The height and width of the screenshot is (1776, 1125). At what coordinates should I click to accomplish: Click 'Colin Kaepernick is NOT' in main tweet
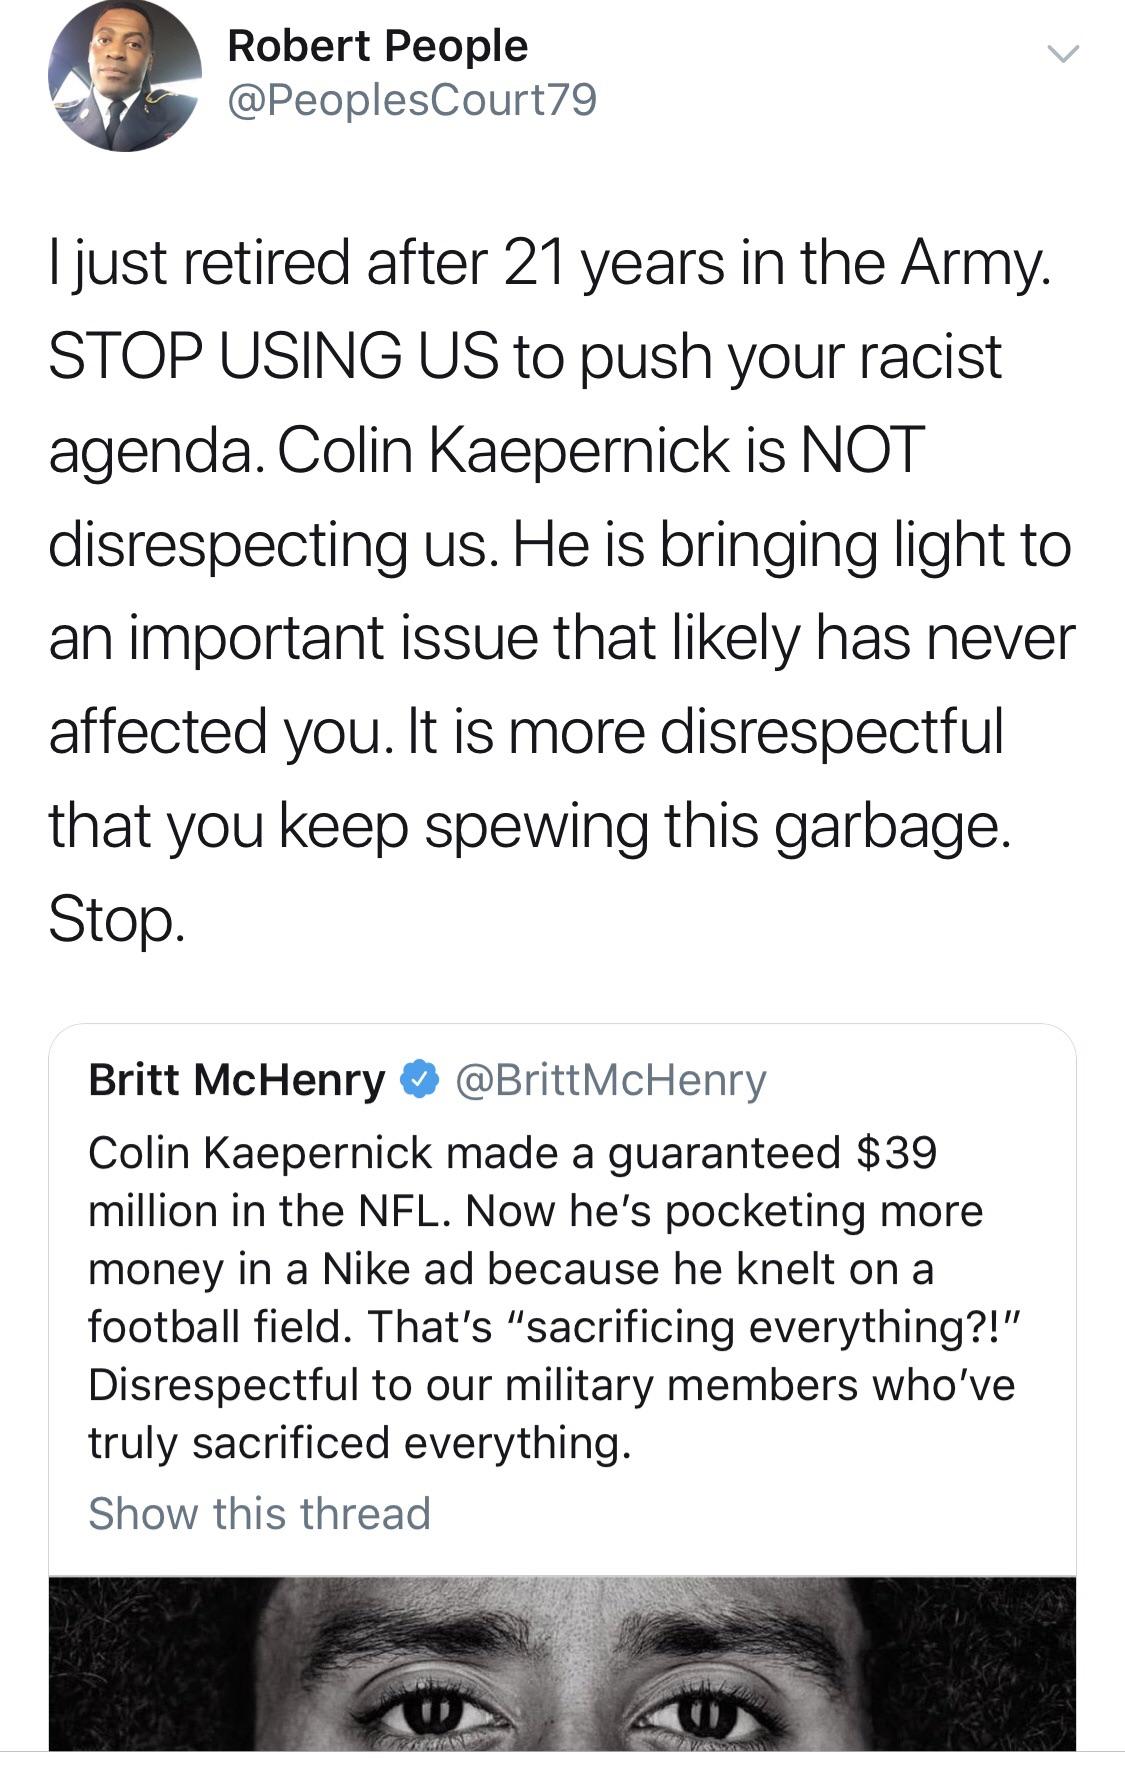tap(597, 450)
